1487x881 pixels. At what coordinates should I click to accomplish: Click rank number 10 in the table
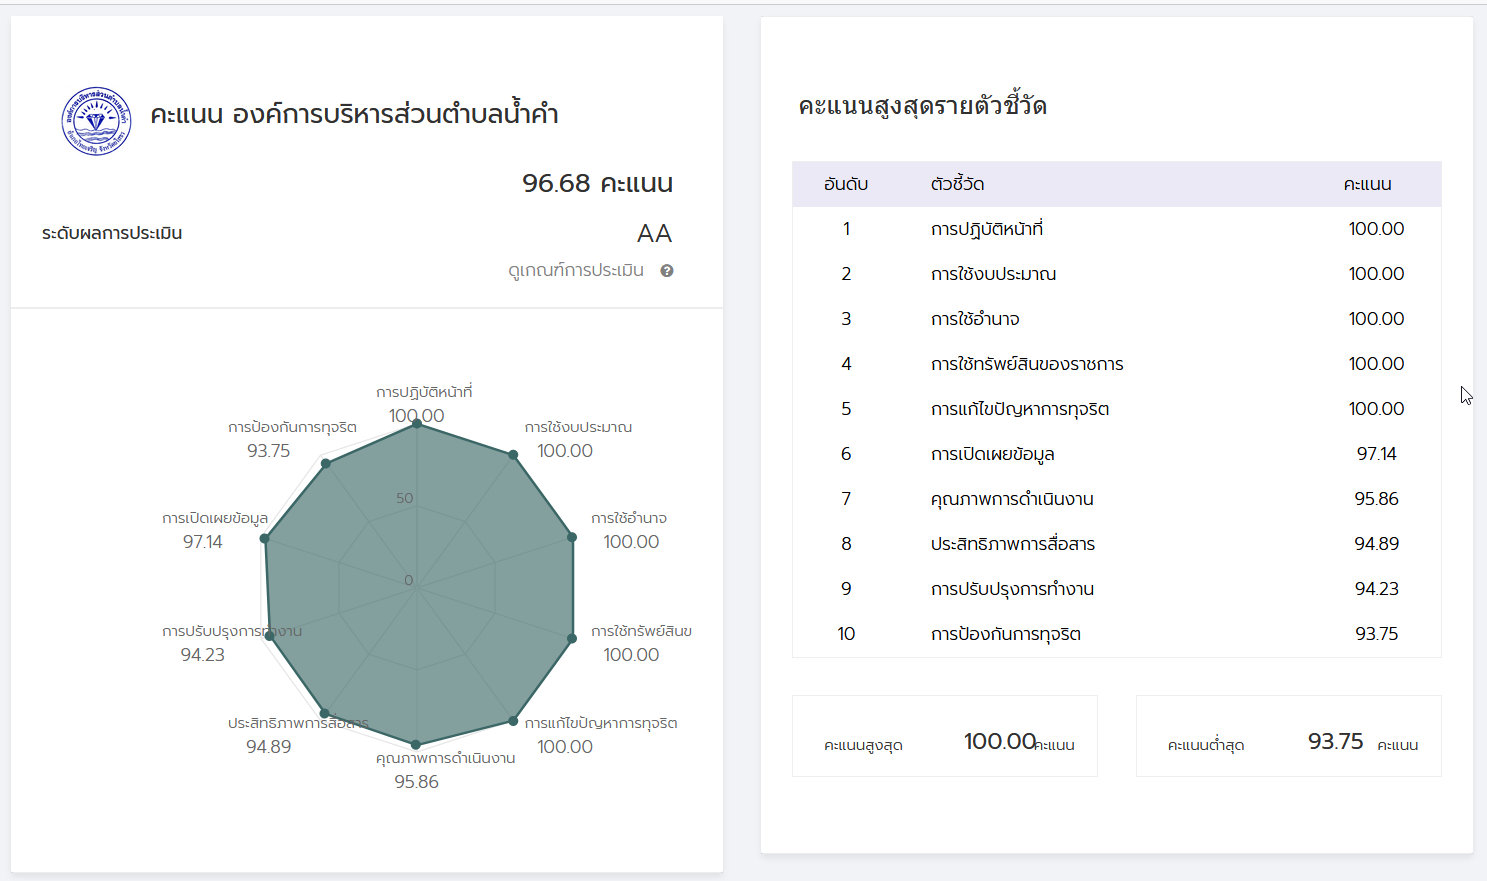tap(846, 634)
